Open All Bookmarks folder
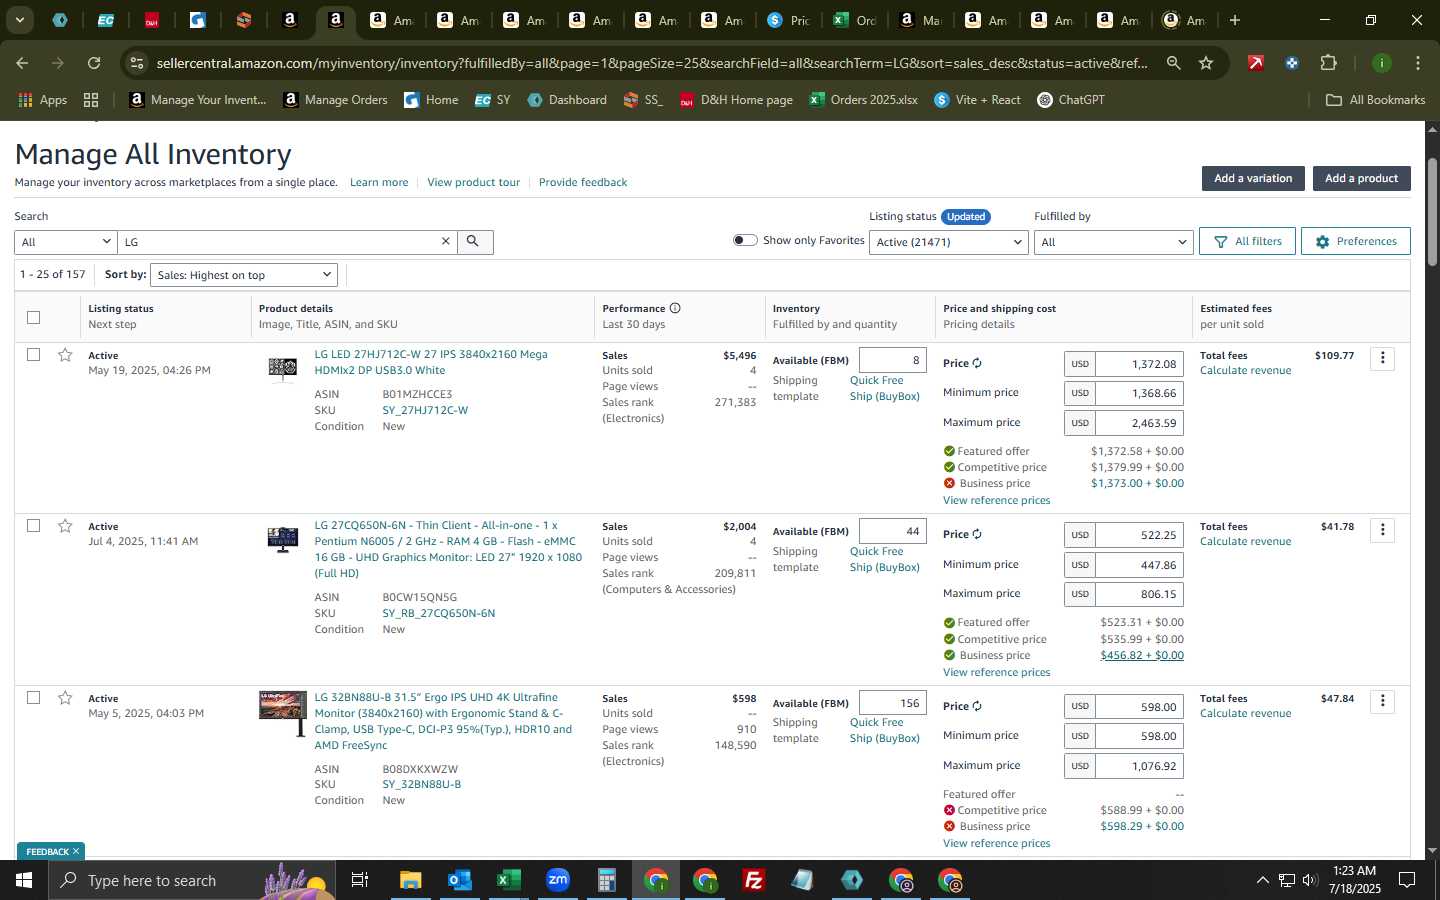This screenshot has height=900, width=1440. [1375, 100]
